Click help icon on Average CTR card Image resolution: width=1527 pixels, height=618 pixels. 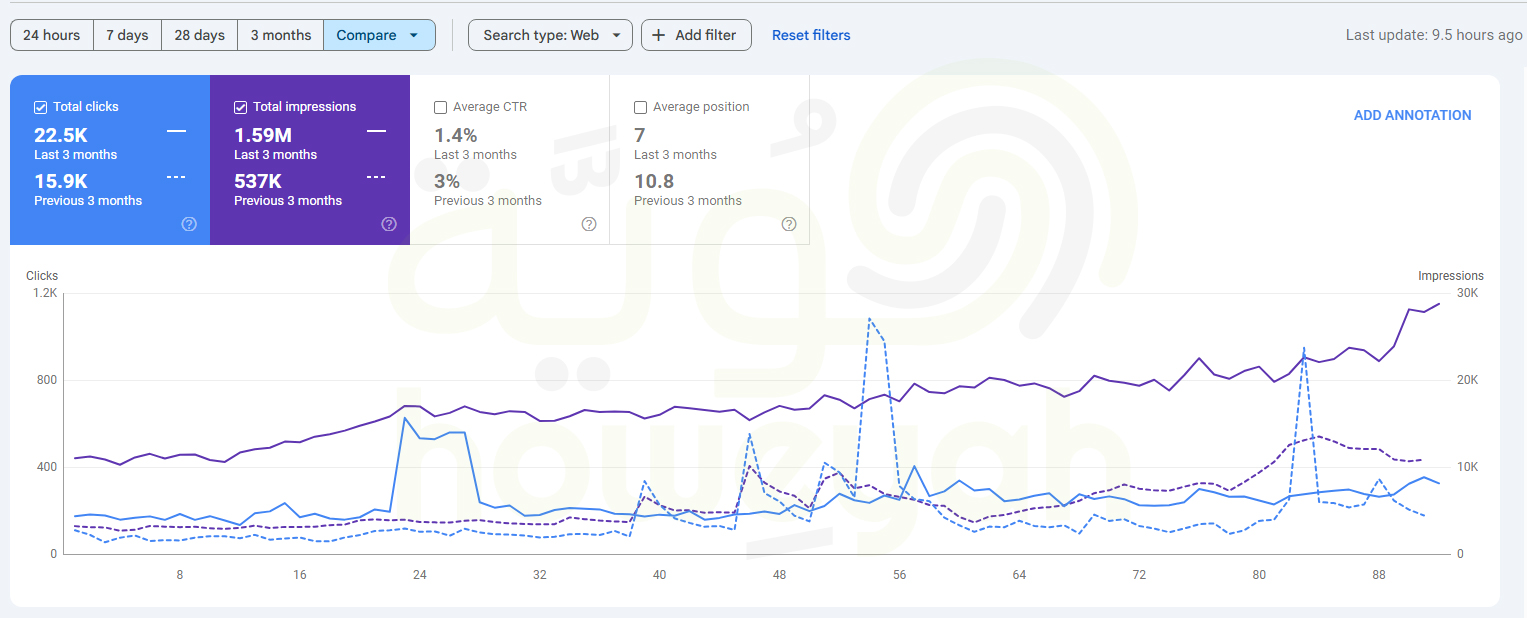589,224
